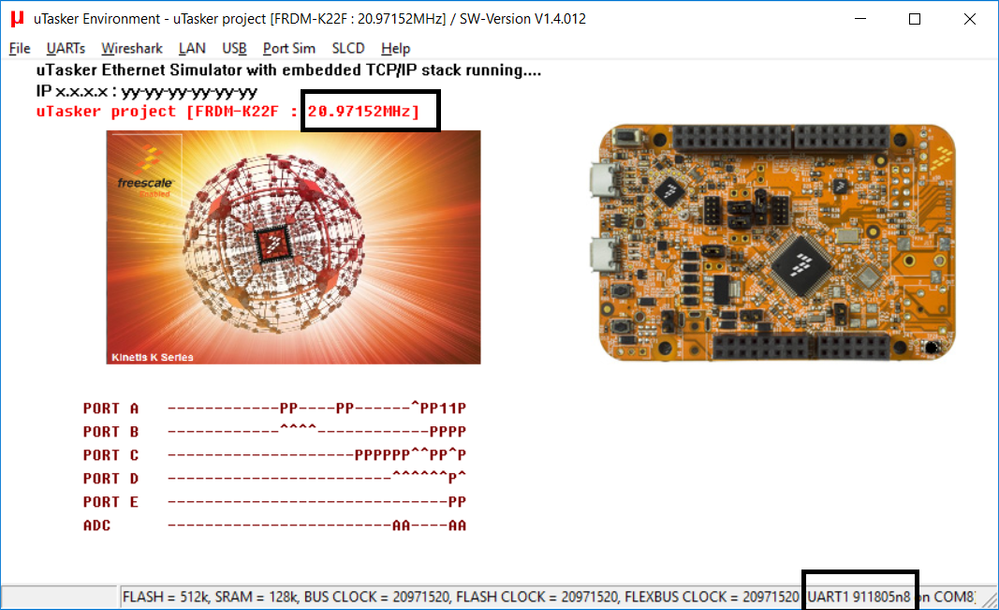Viewport: 999px width, 610px height.
Task: Click the uTasker mu application icon
Action: 17,19
